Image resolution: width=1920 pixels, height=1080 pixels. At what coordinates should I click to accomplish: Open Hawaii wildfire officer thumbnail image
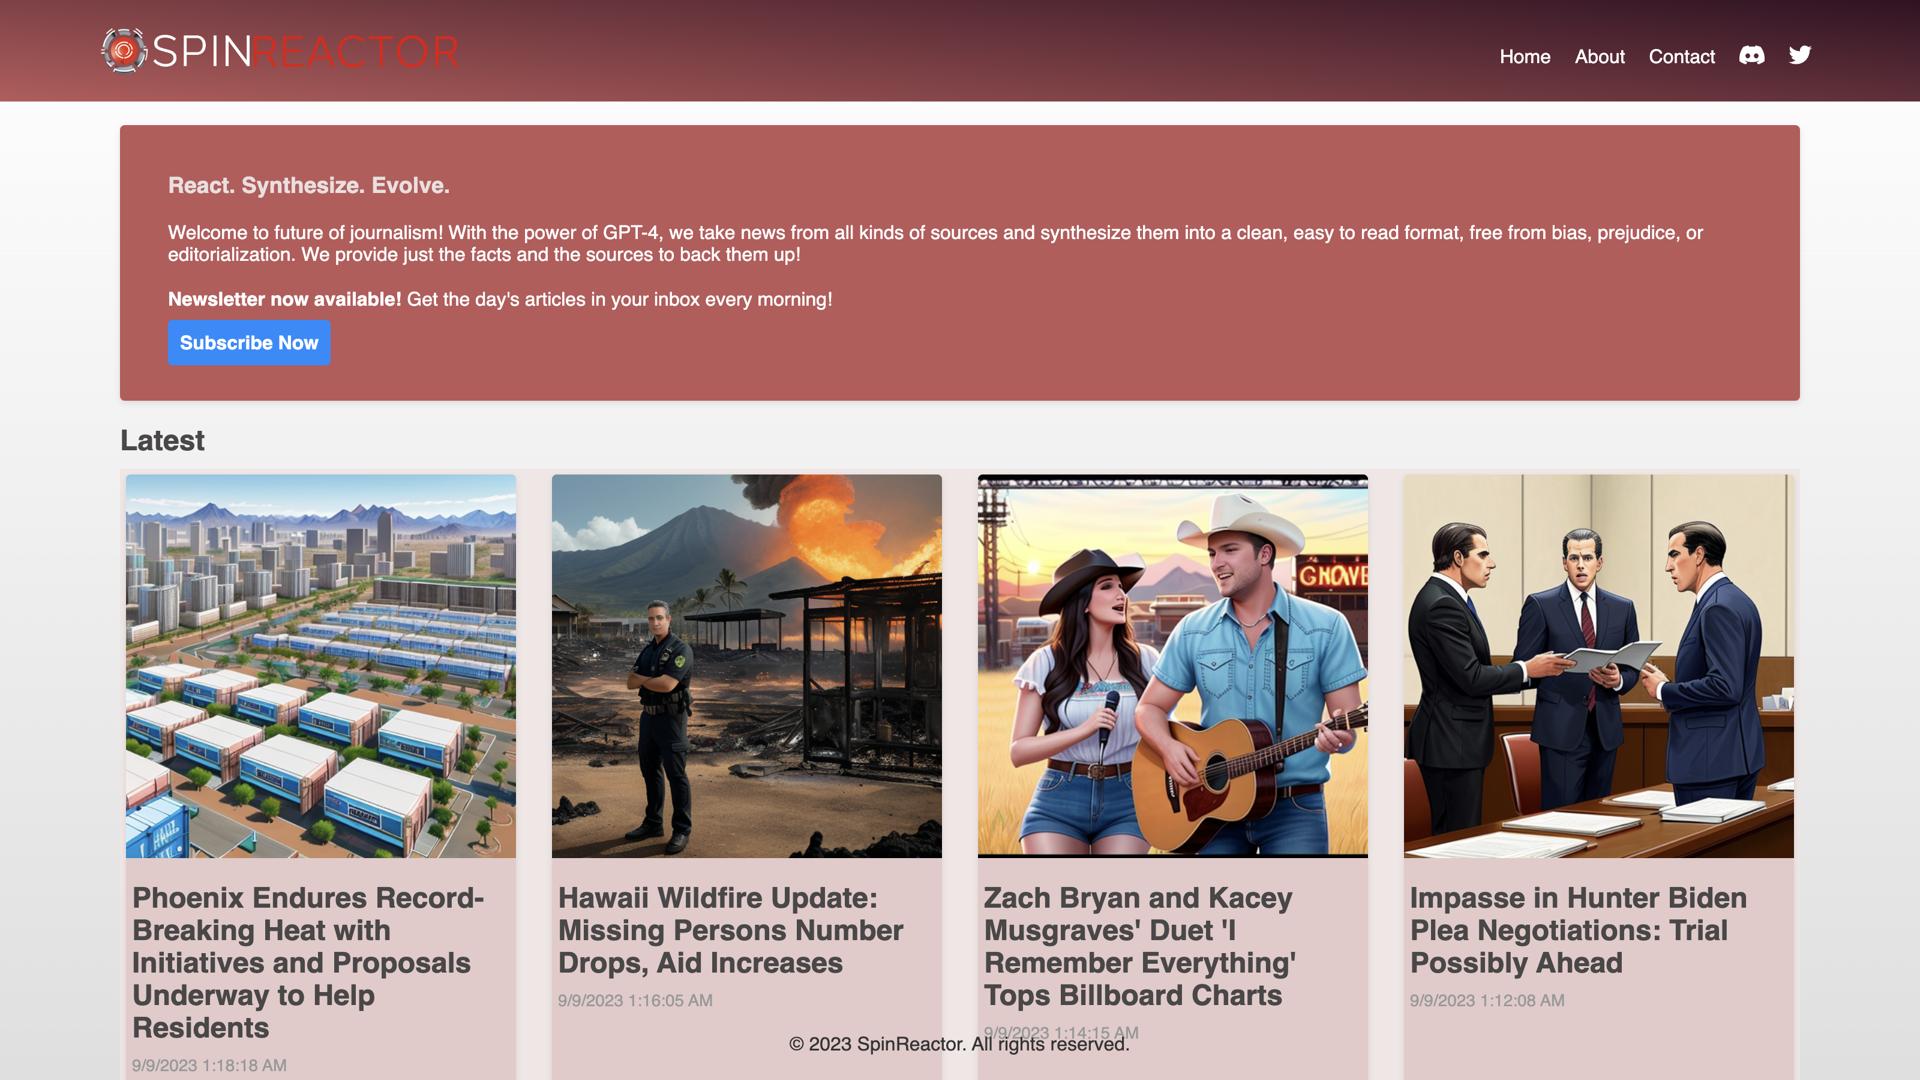click(747, 666)
